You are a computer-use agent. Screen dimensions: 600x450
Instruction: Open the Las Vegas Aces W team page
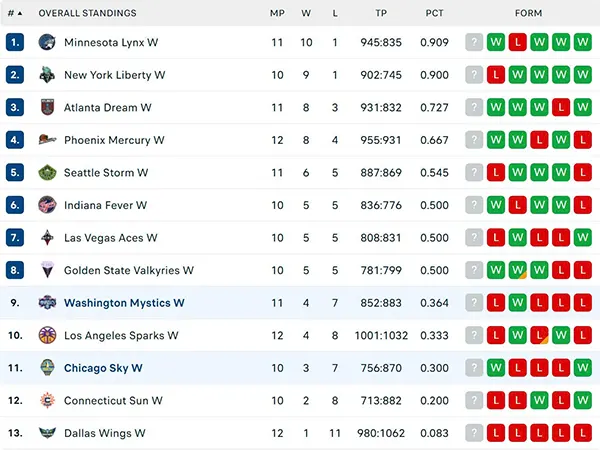[x=111, y=238]
